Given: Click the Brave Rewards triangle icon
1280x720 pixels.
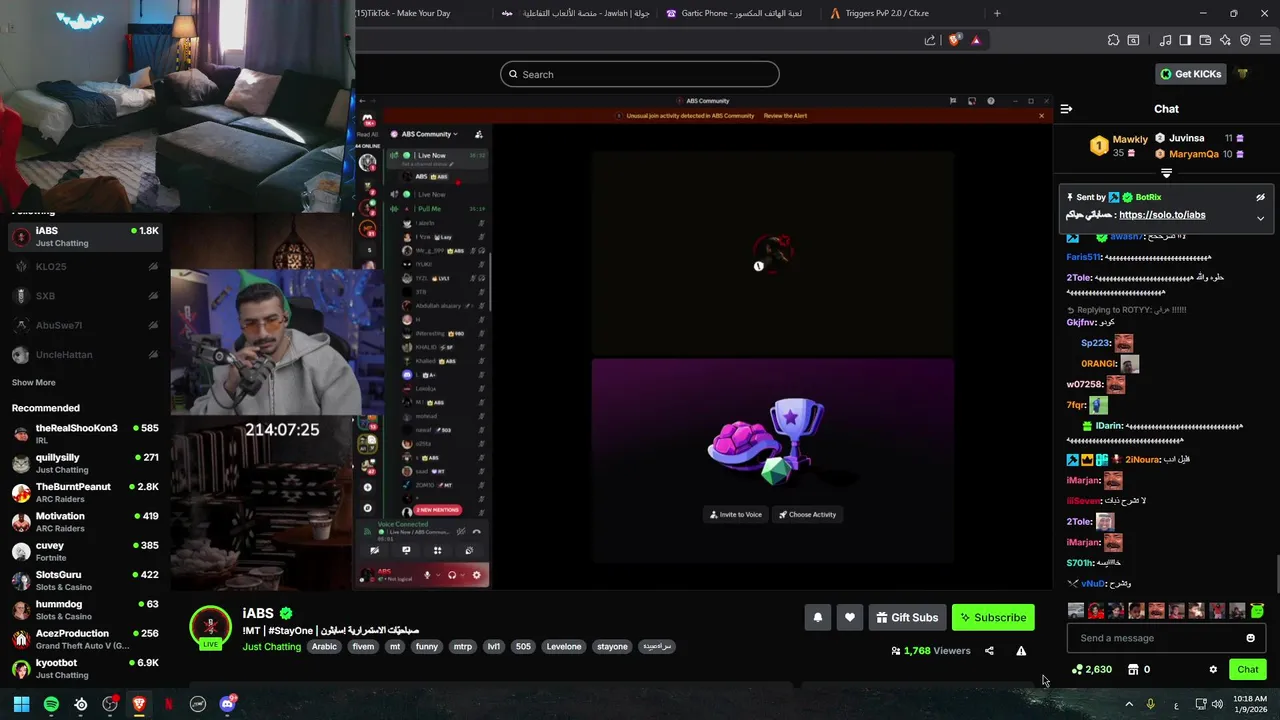Looking at the screenshot, I should tap(976, 40).
